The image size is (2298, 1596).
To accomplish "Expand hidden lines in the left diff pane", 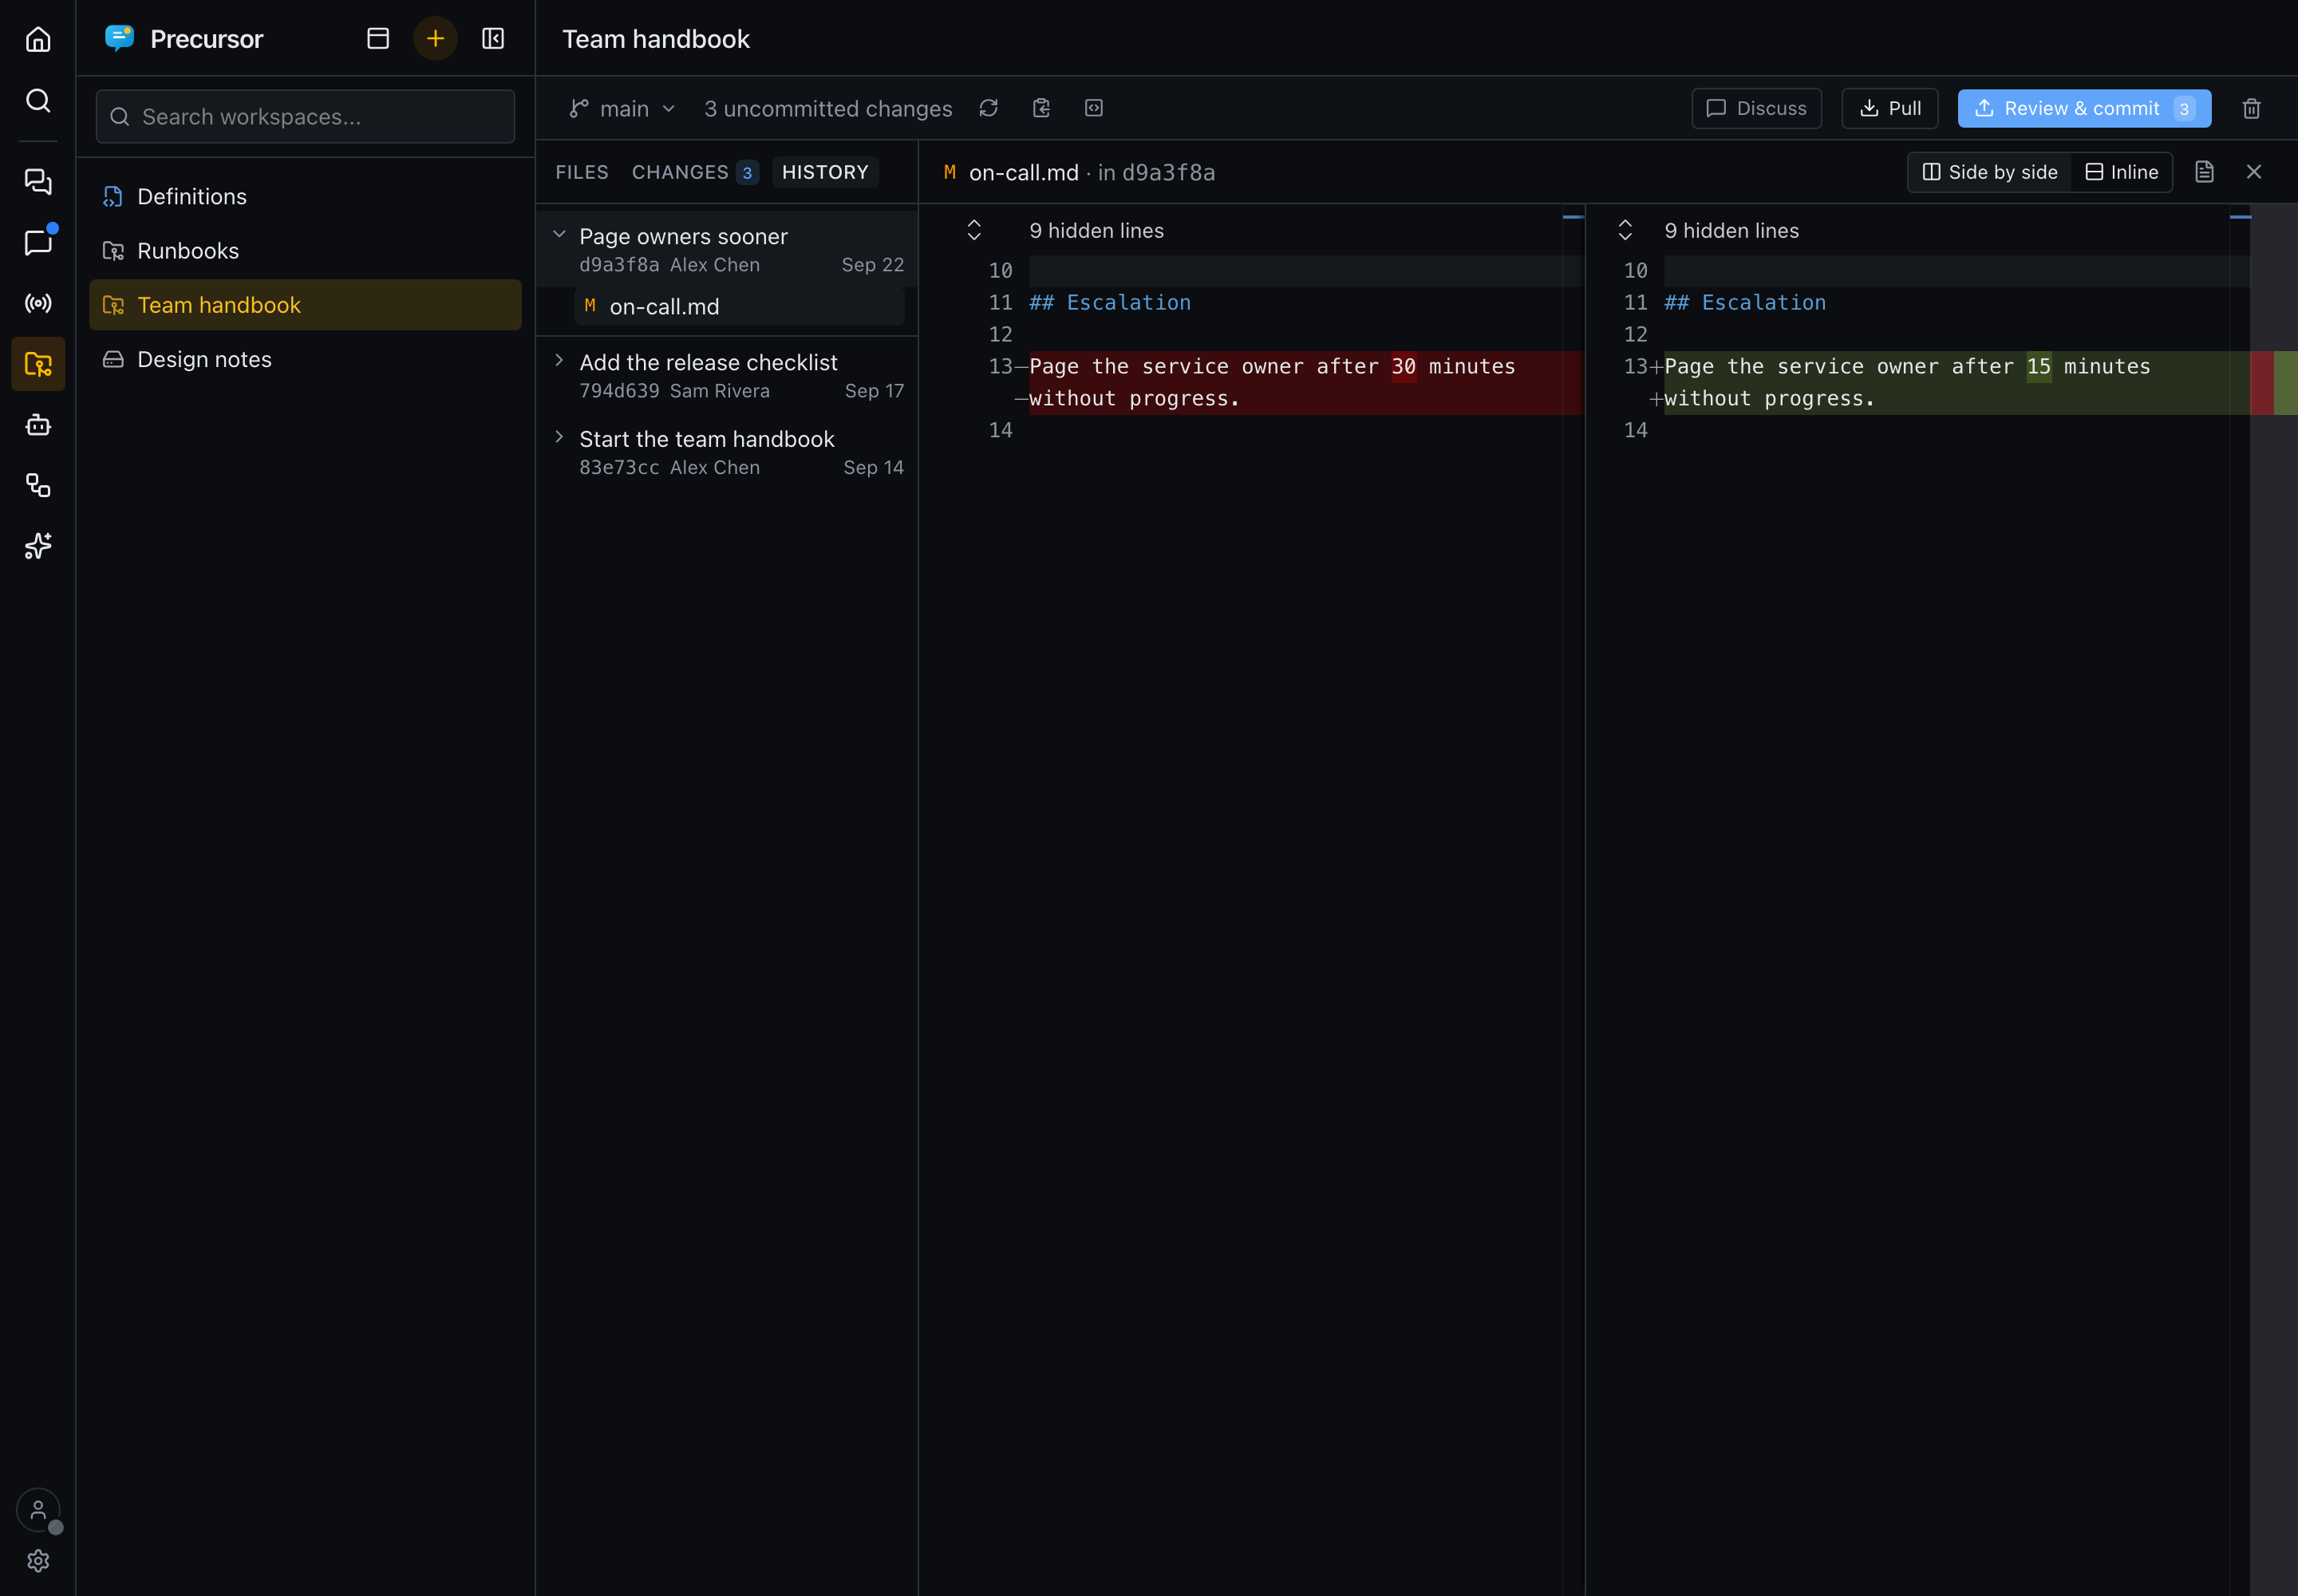I will point(974,230).
